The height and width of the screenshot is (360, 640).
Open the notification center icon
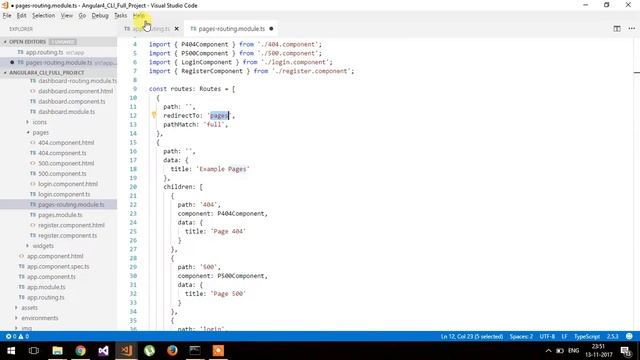pos(626,351)
